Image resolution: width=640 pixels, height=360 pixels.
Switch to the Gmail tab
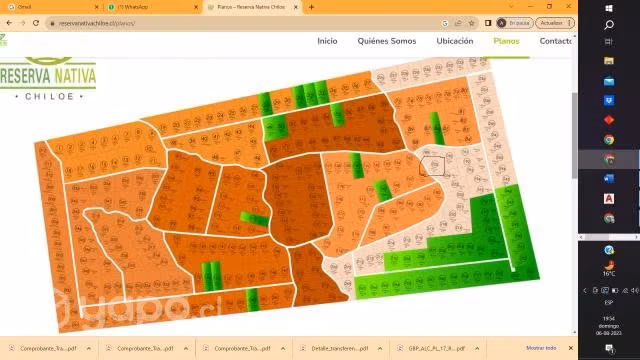[x=51, y=7]
